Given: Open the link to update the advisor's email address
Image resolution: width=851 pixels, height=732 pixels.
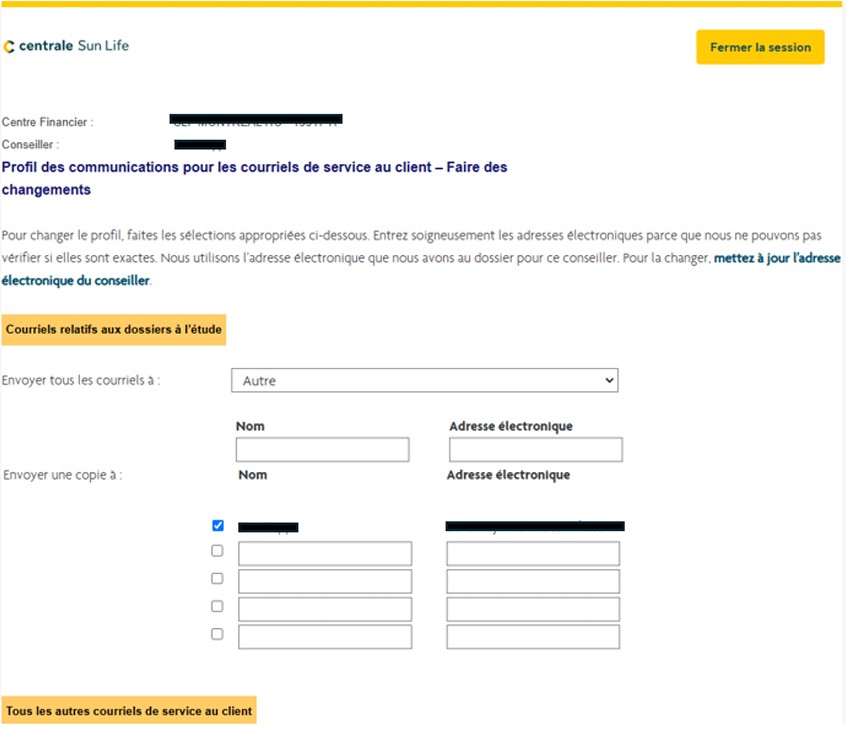Looking at the screenshot, I should point(776,258).
